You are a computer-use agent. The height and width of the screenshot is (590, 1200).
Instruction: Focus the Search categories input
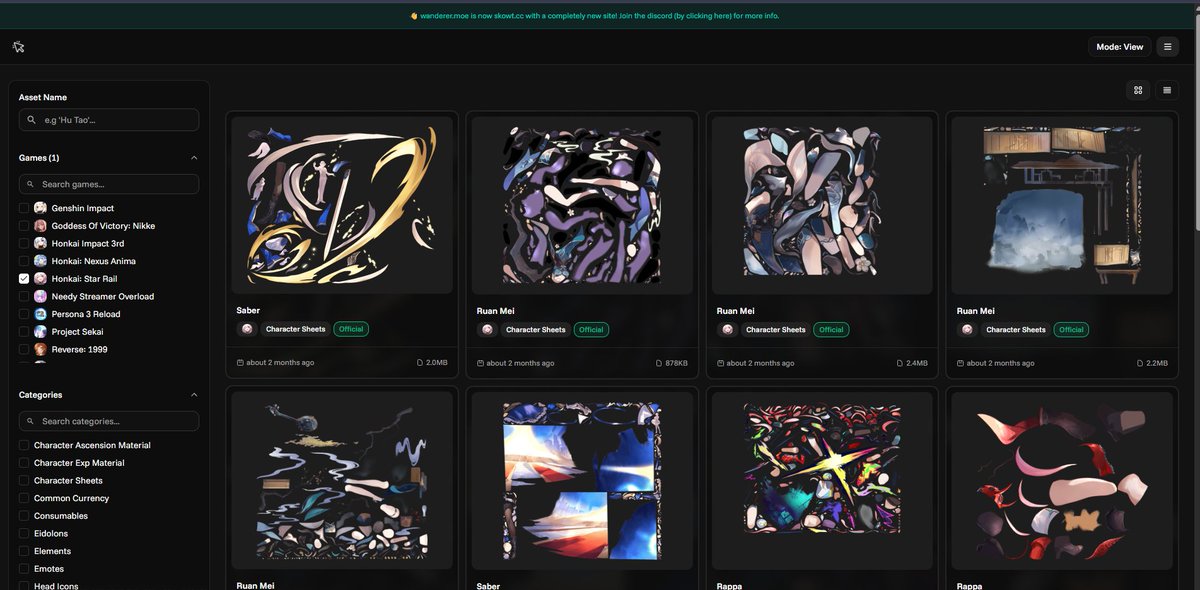tap(109, 421)
